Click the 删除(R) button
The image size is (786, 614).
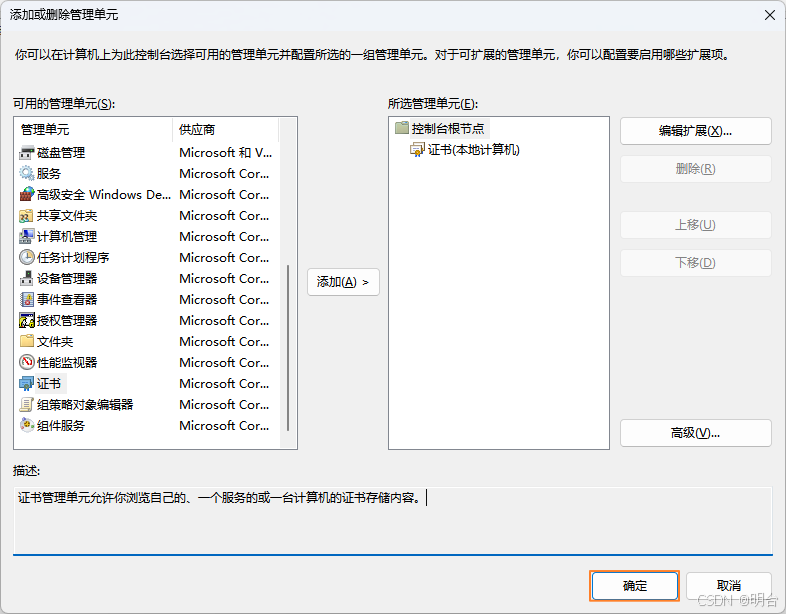(x=695, y=169)
